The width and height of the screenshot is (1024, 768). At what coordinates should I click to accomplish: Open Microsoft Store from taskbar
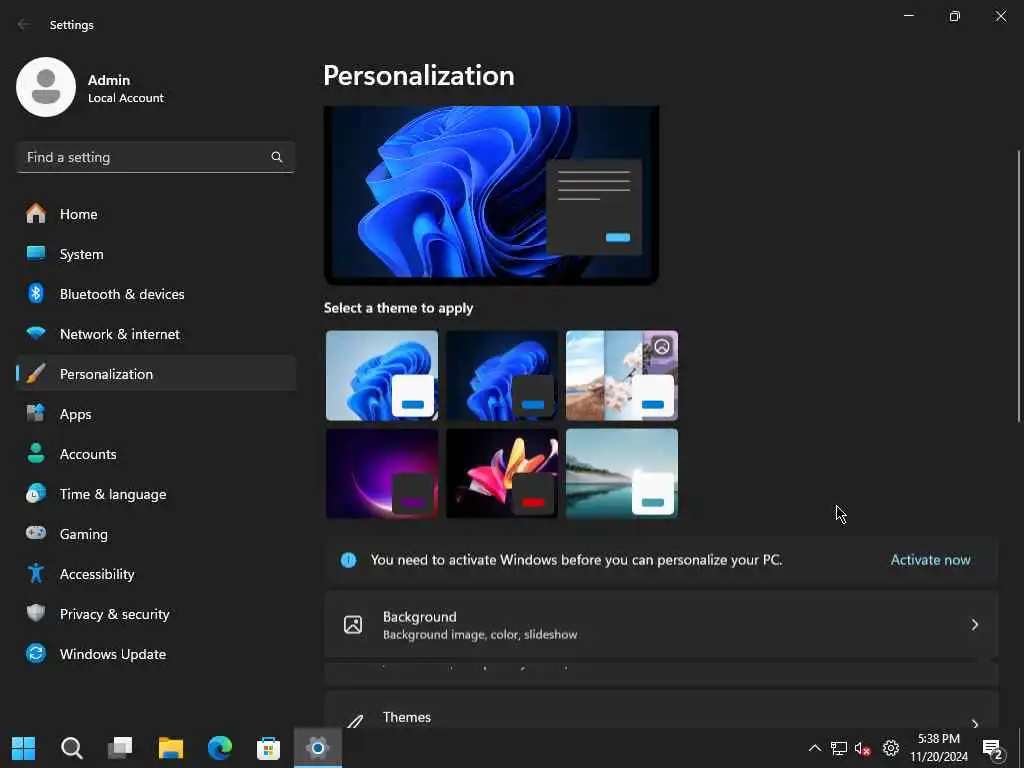(268, 748)
